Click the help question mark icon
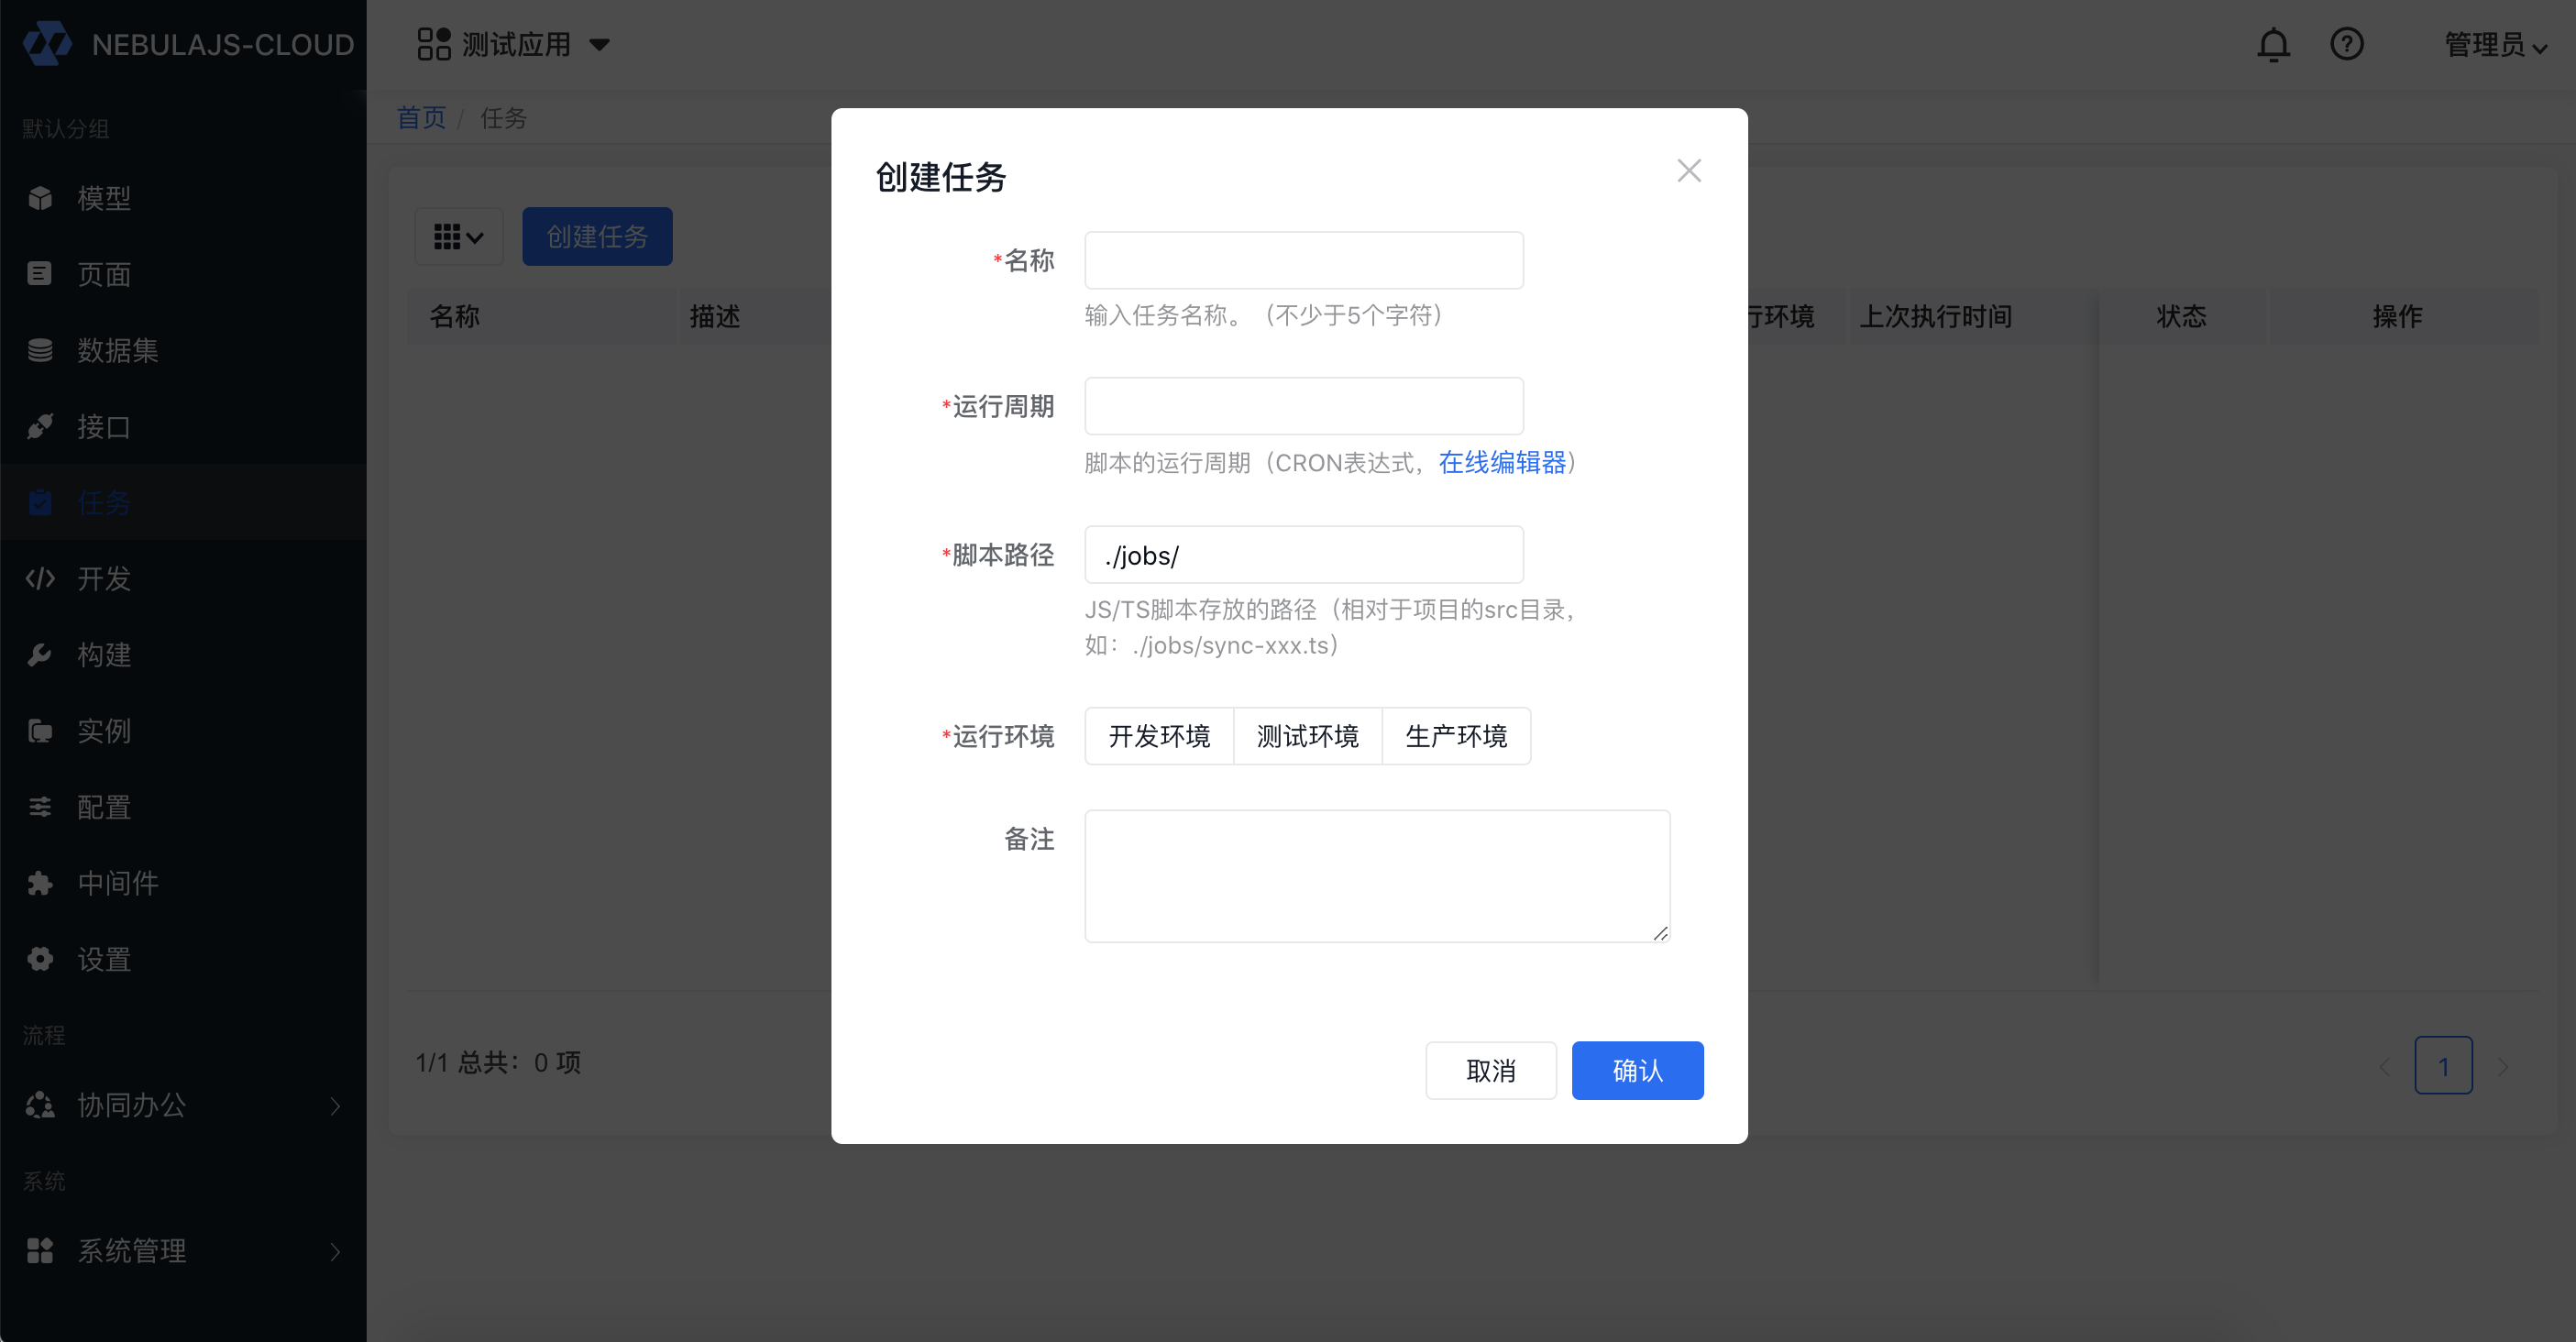Viewport: 2576px width, 1342px height. pyautogui.click(x=2347, y=44)
